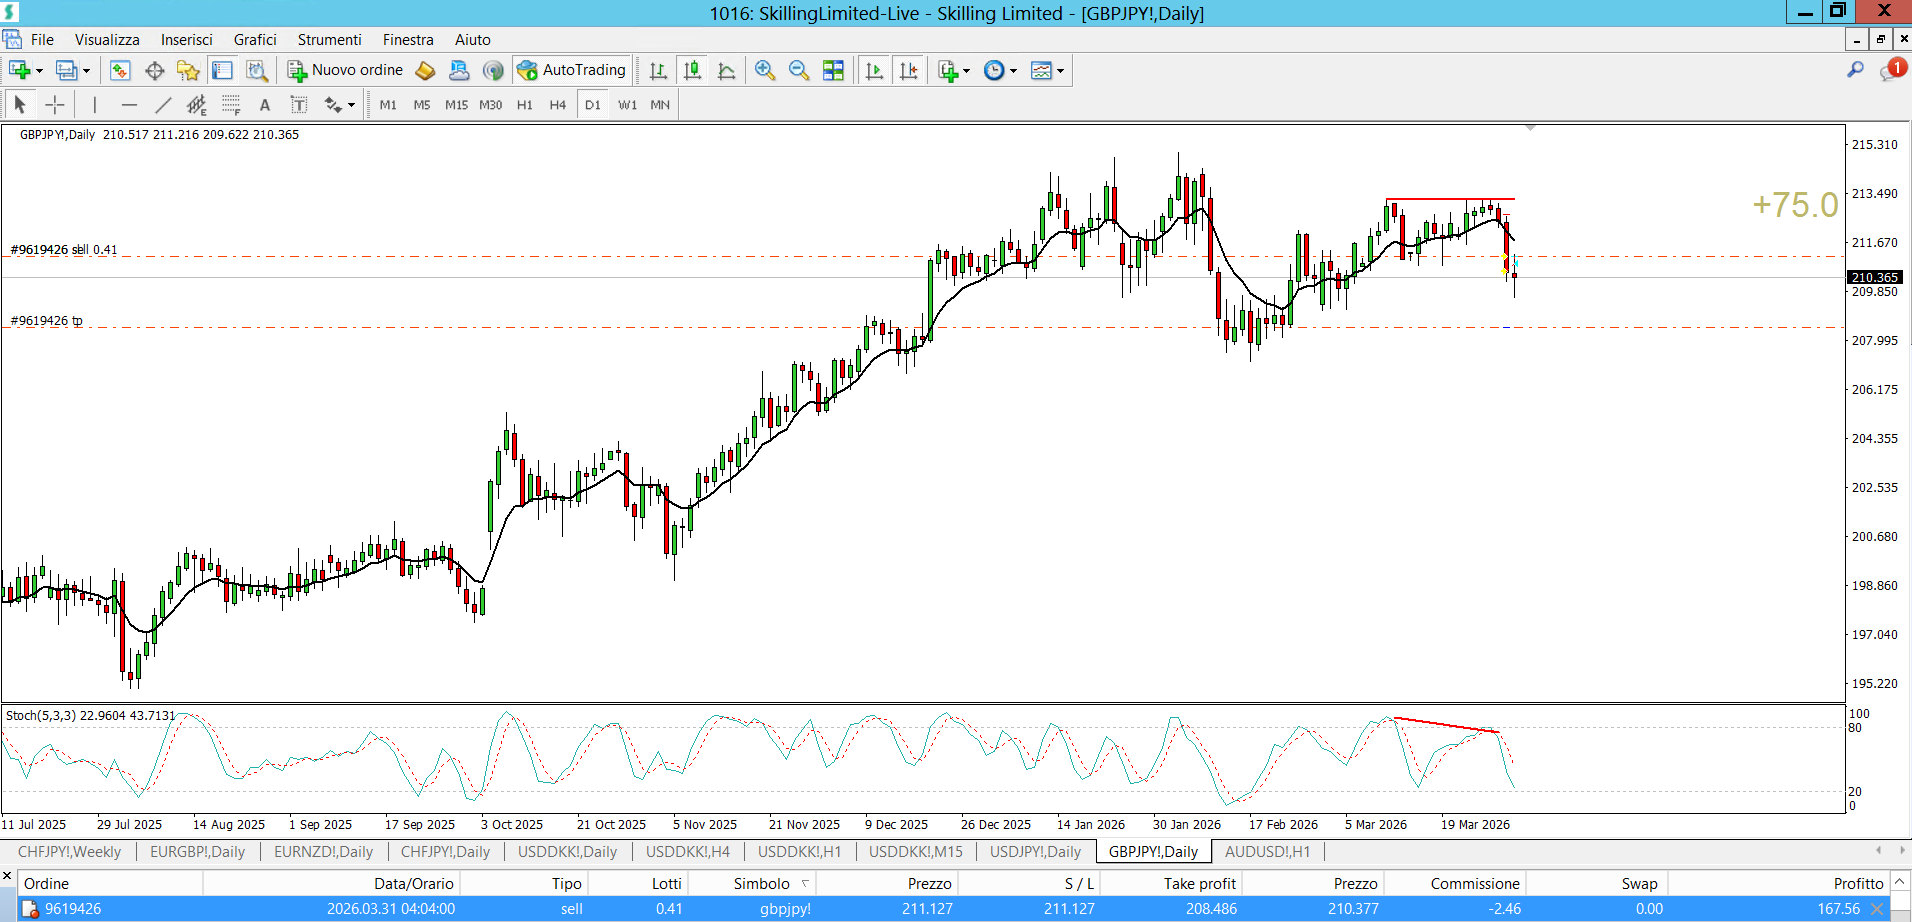Toggle the AutoTrading button

point(572,70)
